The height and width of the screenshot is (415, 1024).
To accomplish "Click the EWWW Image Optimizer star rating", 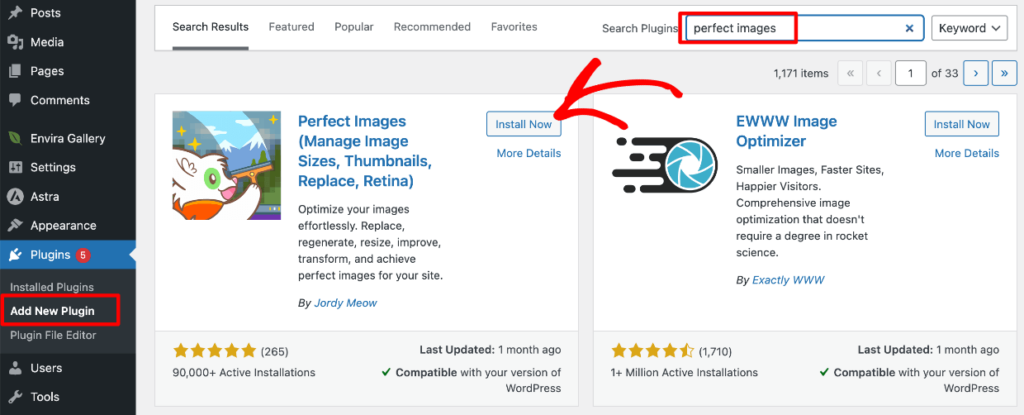I will coord(652,352).
